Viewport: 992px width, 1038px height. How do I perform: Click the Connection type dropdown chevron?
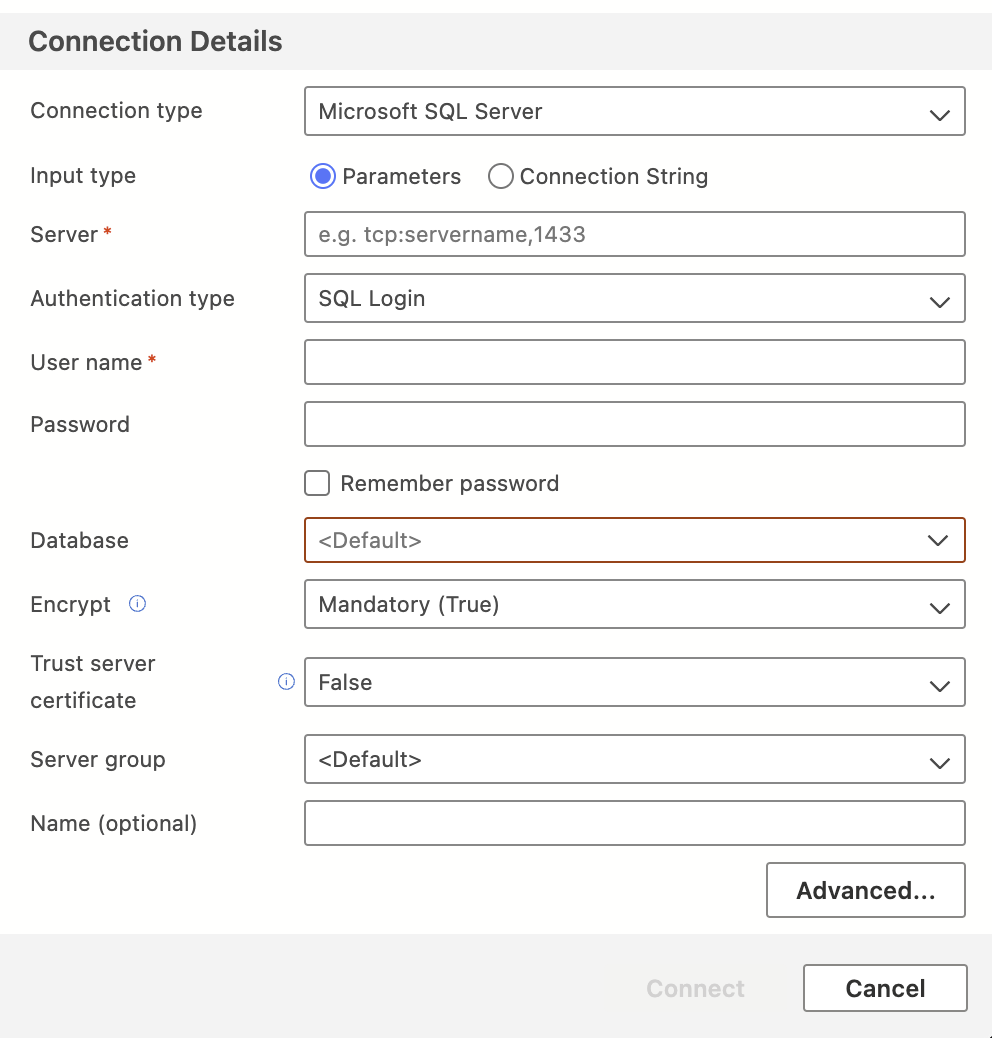pos(940,115)
